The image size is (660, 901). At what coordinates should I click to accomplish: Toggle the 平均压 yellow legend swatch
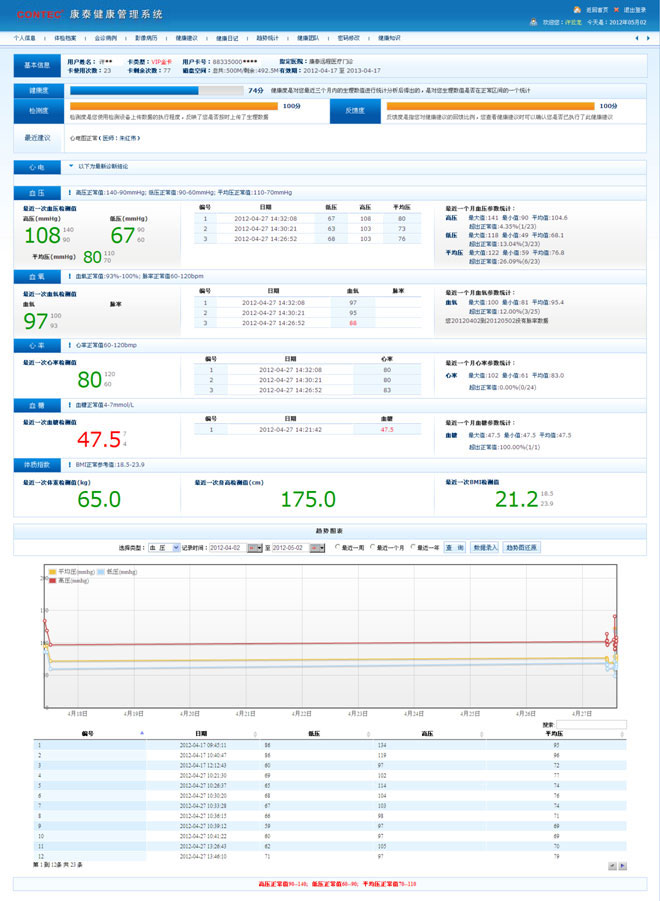click(52, 572)
